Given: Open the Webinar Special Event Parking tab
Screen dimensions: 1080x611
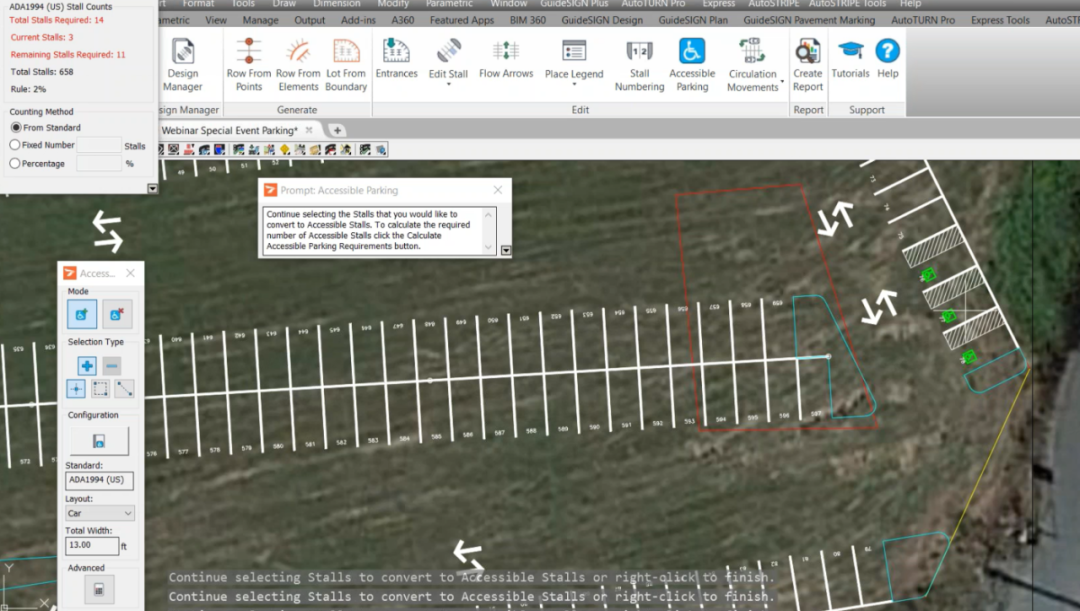Looking at the screenshot, I should [x=229, y=130].
